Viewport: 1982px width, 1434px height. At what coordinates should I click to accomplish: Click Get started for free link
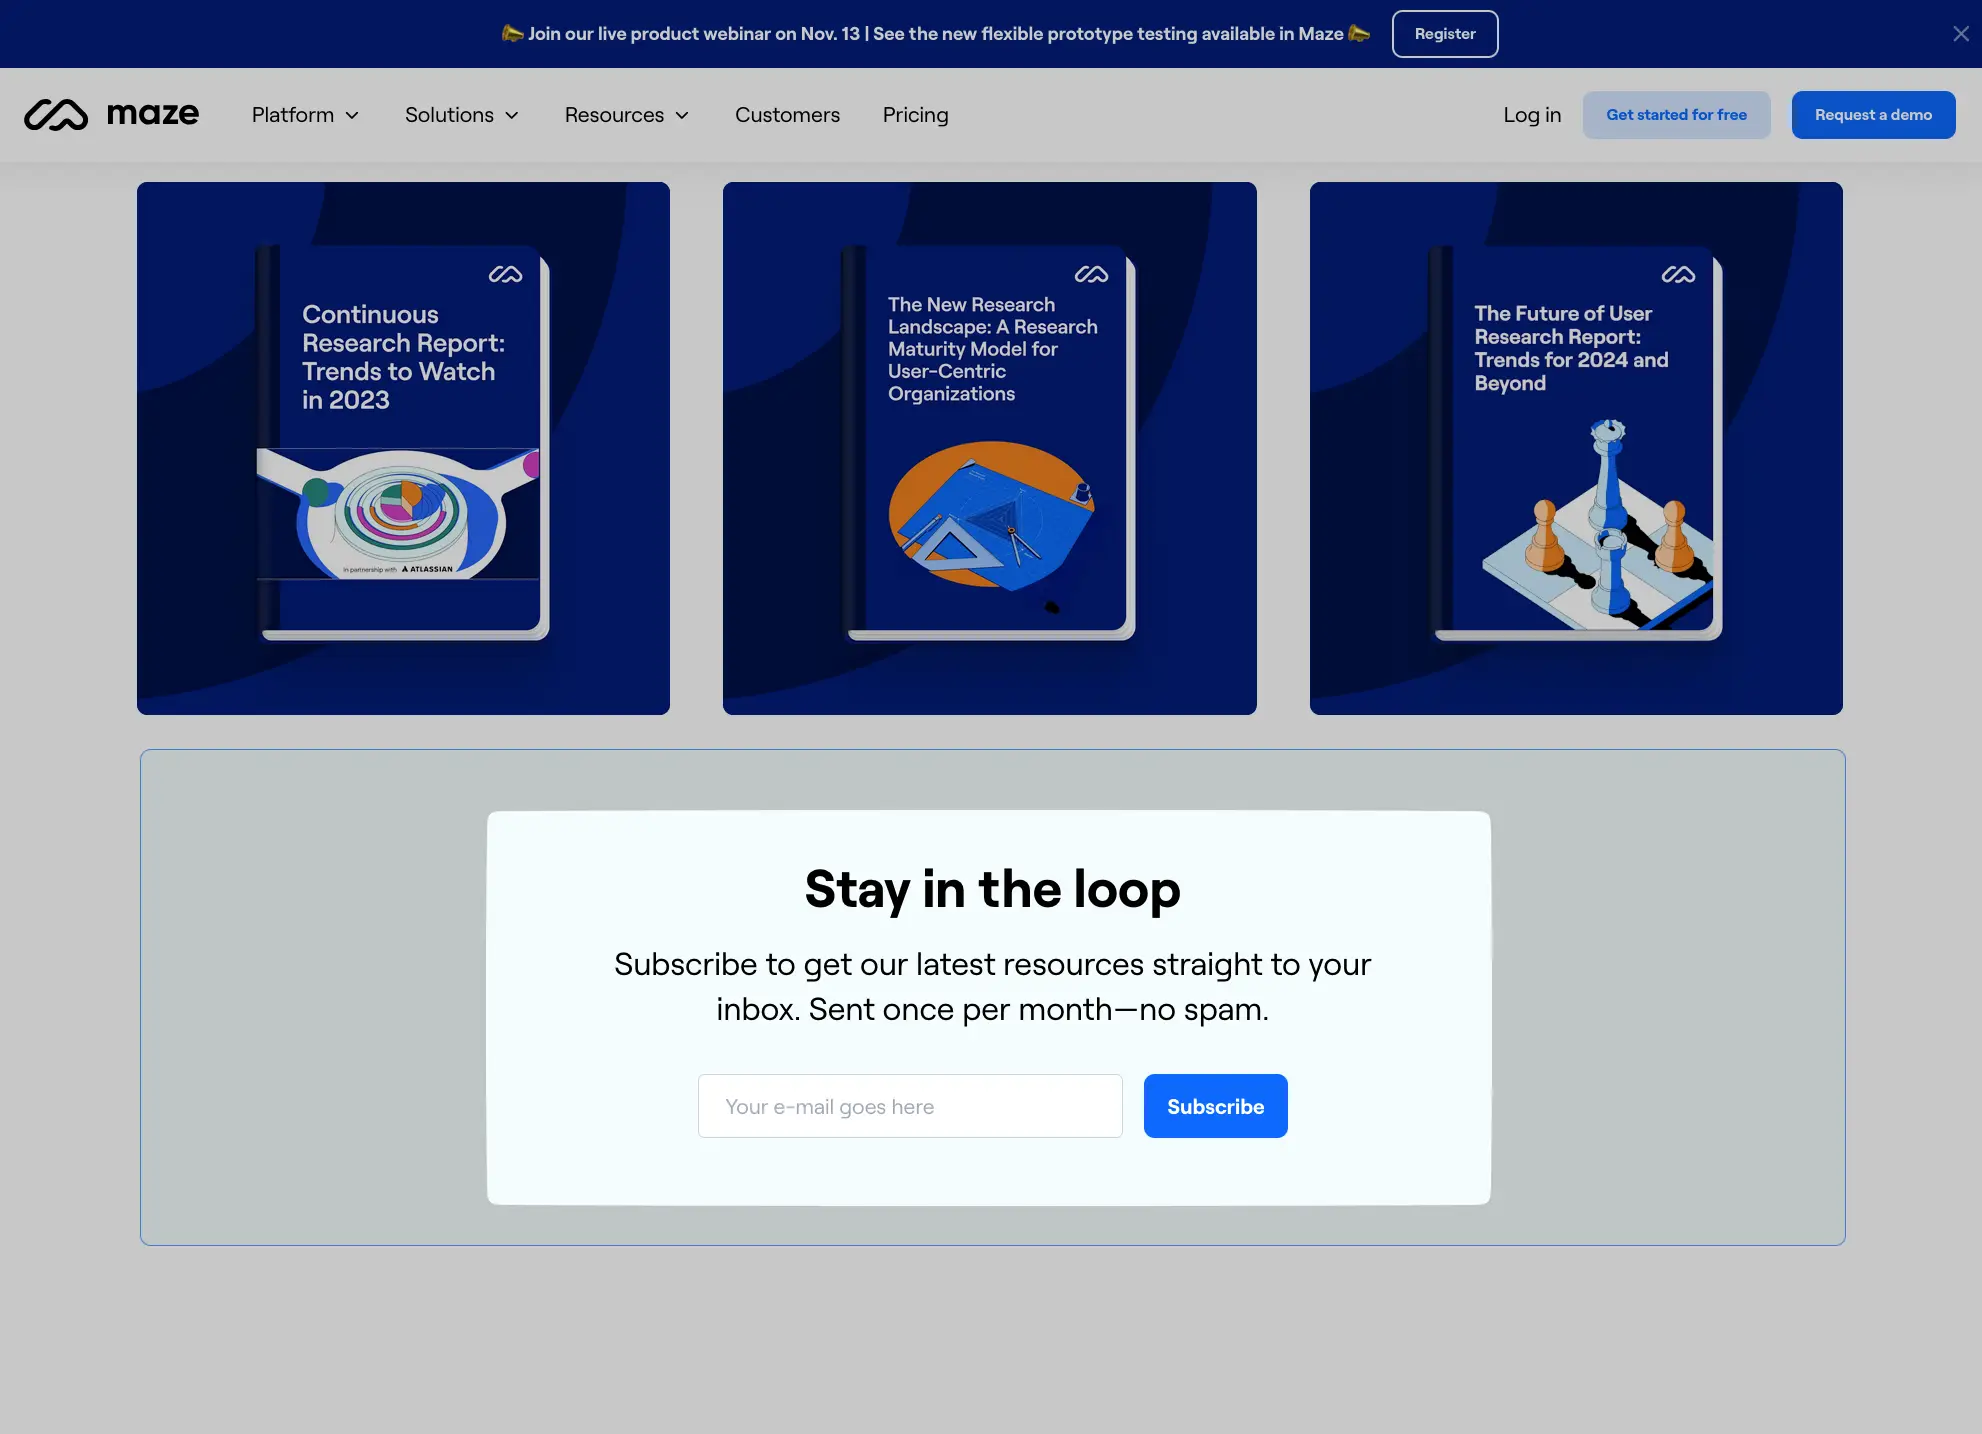coord(1676,114)
